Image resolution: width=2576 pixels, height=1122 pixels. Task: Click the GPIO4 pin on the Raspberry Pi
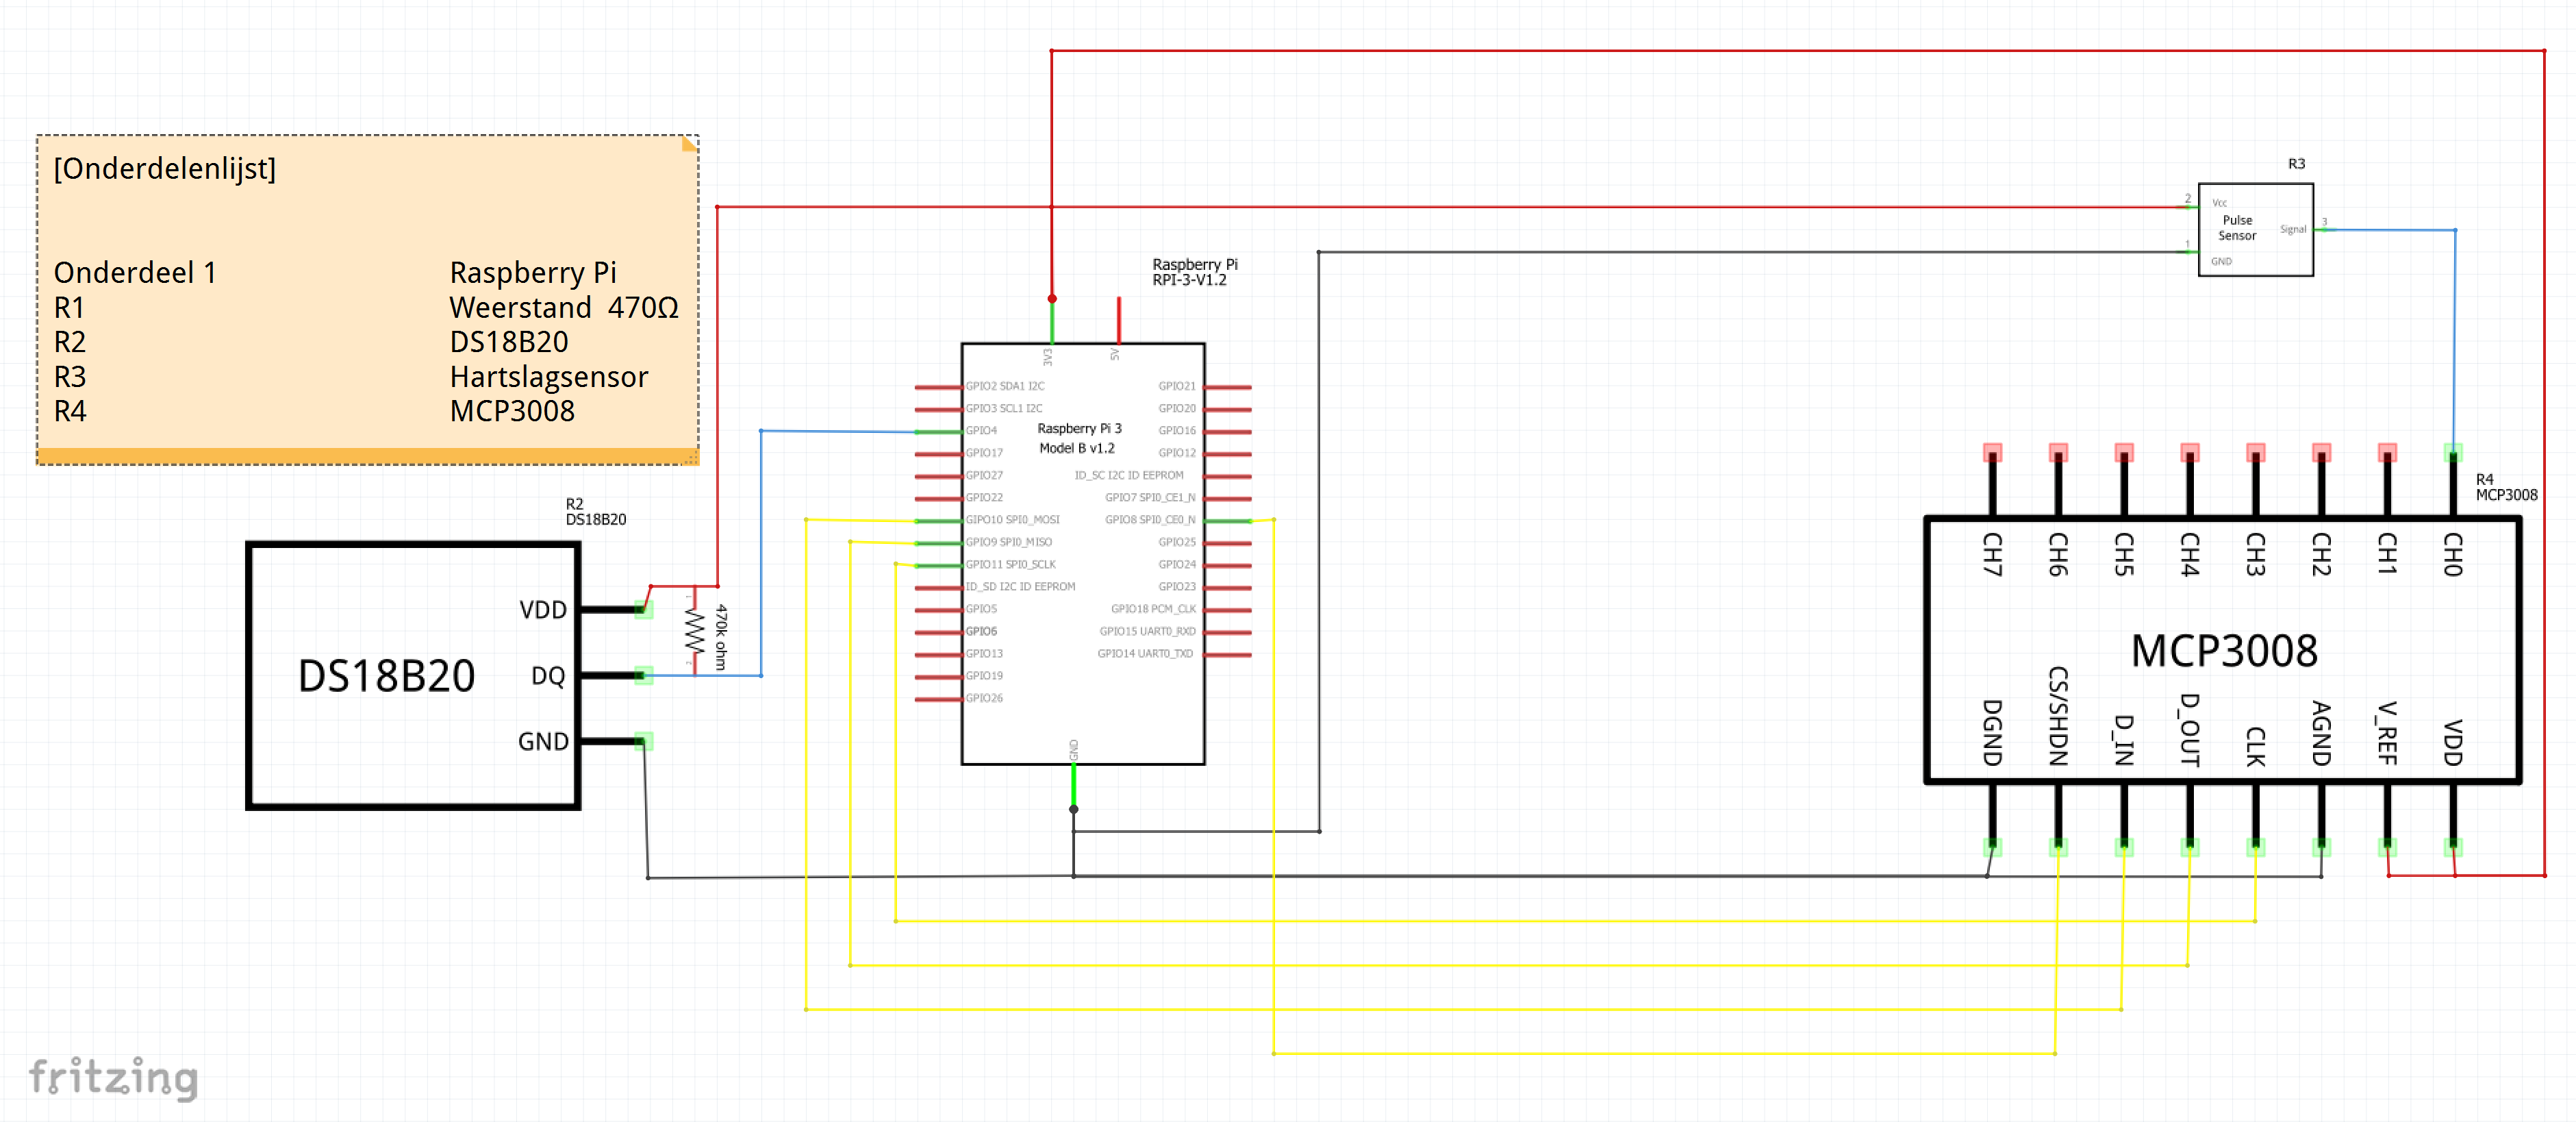[x=939, y=431]
